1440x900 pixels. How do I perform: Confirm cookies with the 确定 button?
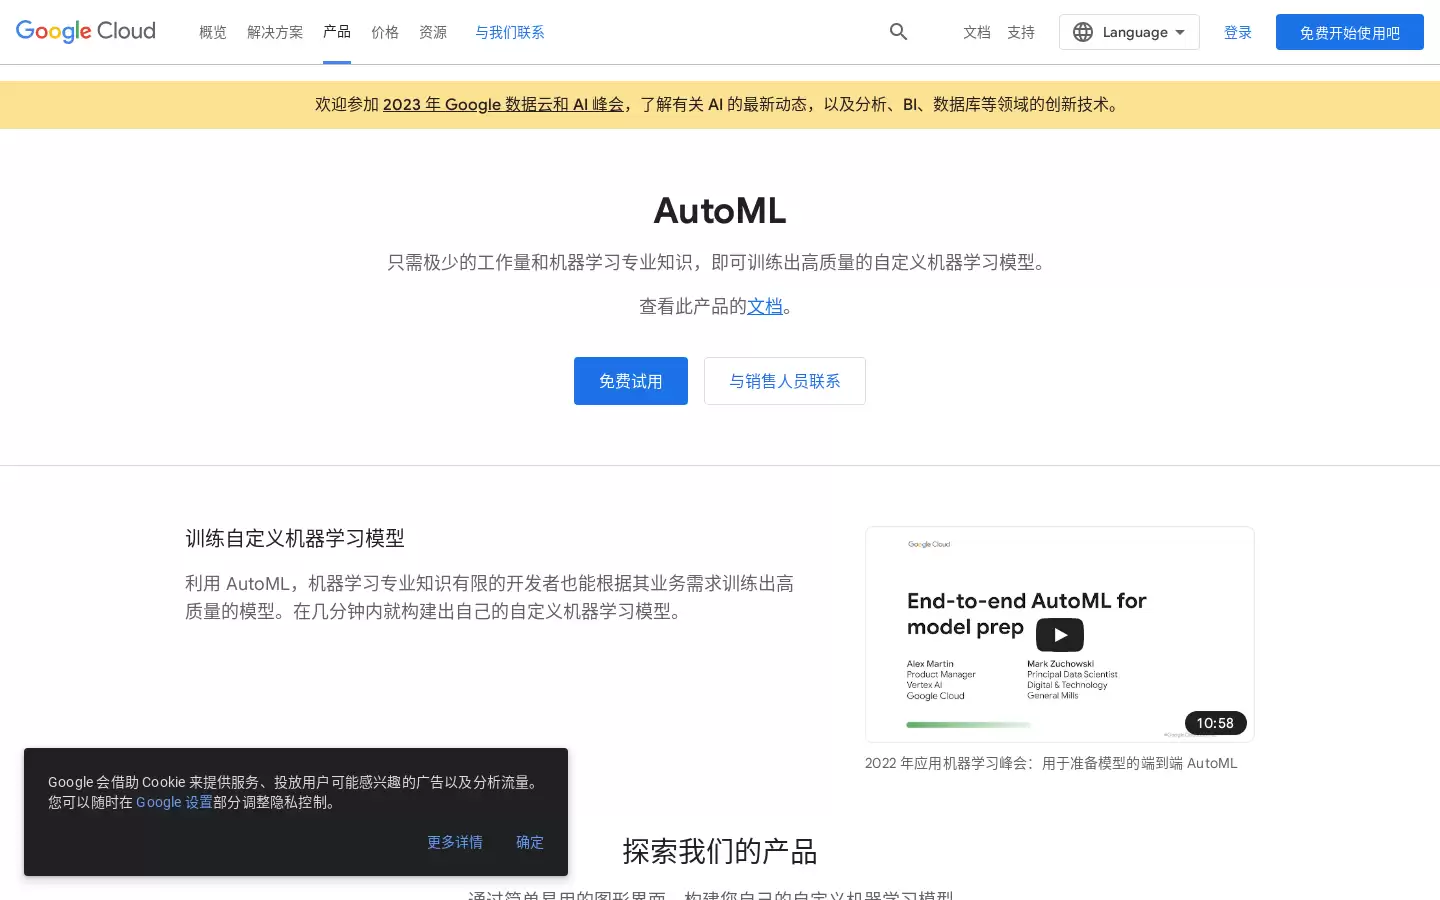(x=530, y=842)
